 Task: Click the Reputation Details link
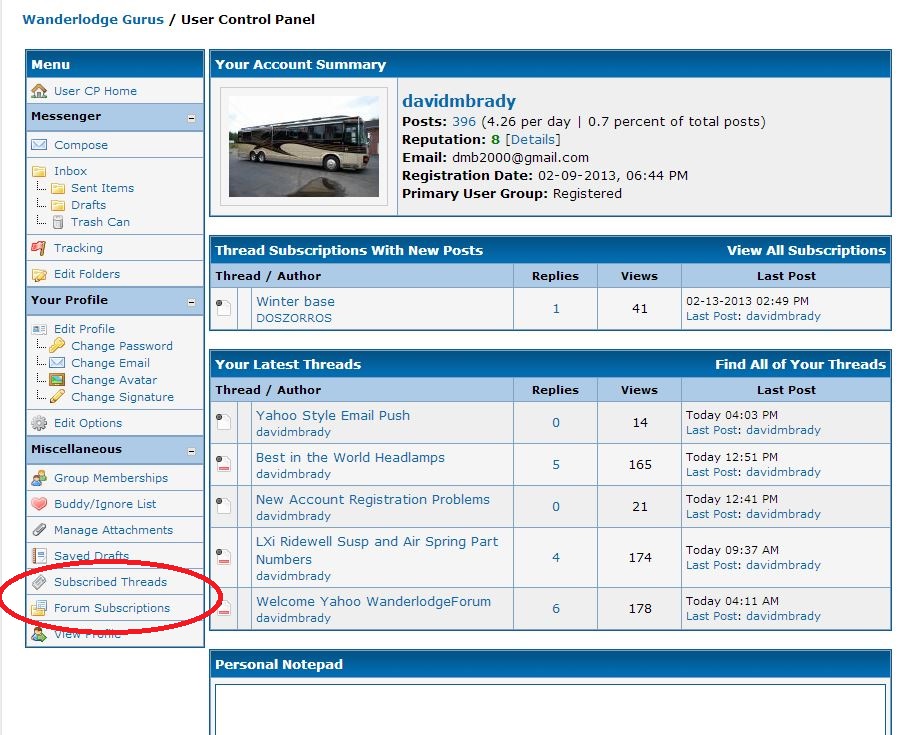coord(533,140)
